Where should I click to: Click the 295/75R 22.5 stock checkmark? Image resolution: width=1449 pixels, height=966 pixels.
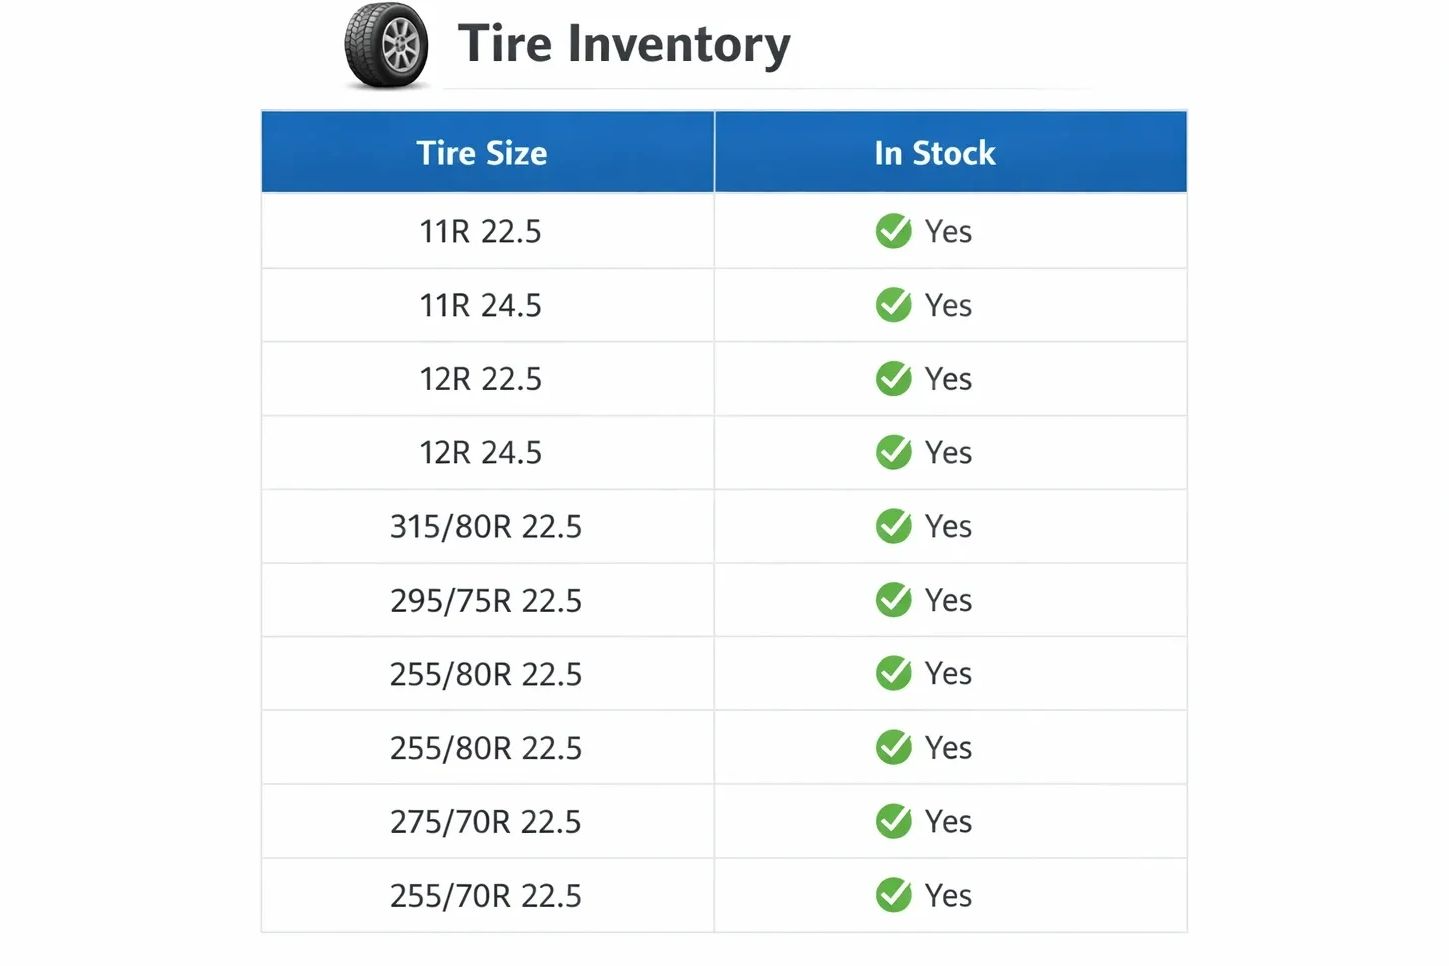coord(893,600)
